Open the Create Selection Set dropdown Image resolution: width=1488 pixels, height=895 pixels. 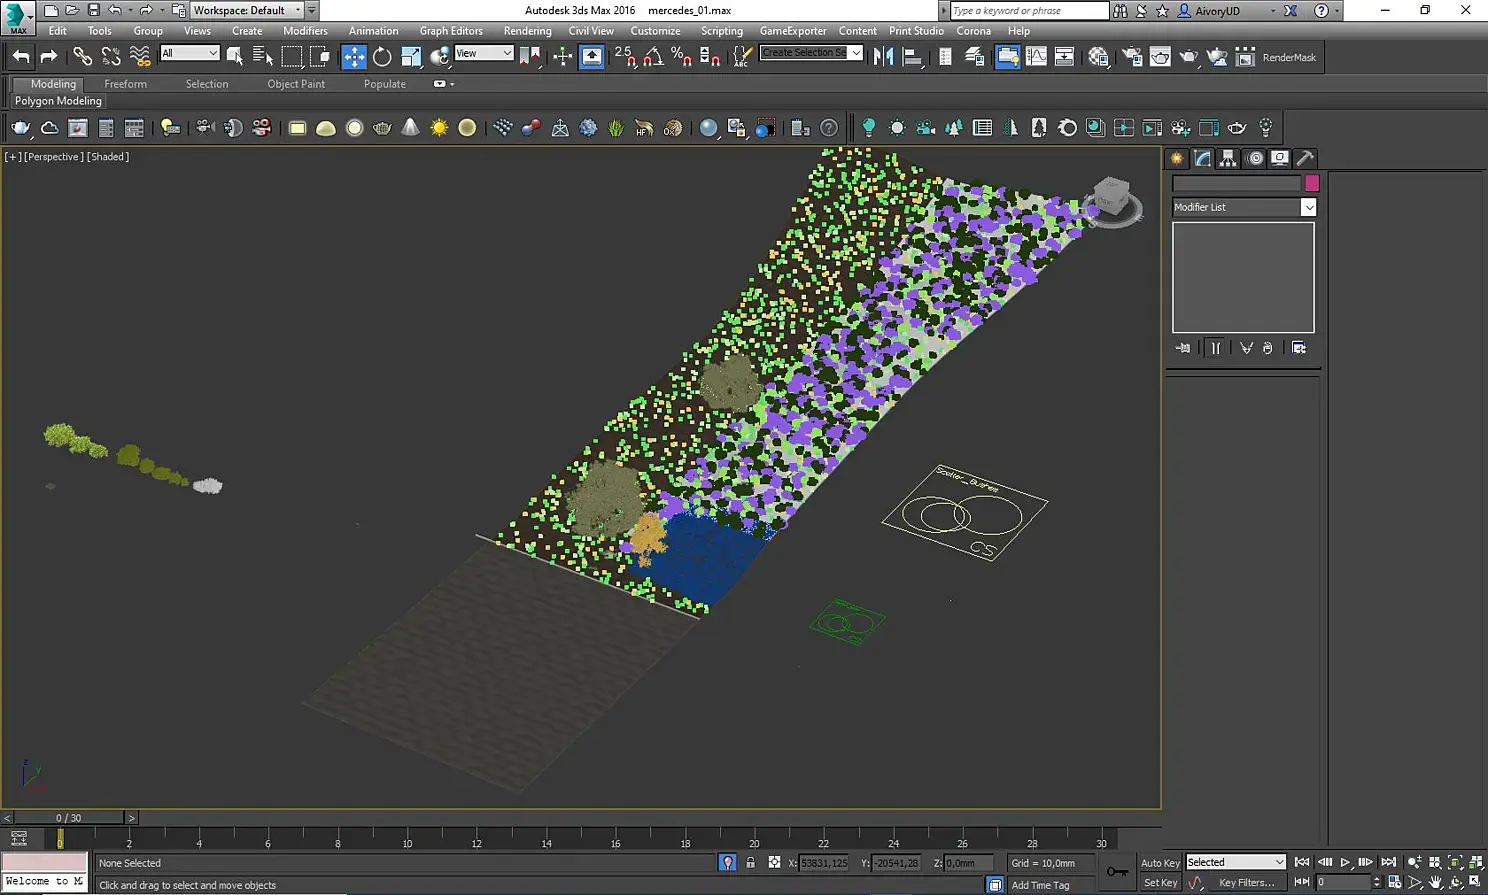click(856, 53)
